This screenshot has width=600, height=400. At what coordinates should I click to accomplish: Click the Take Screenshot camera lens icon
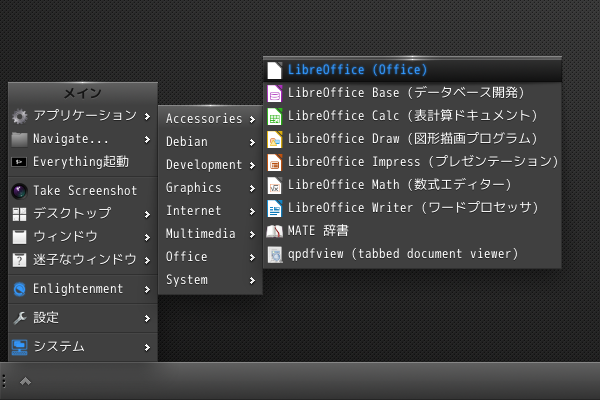[19, 191]
